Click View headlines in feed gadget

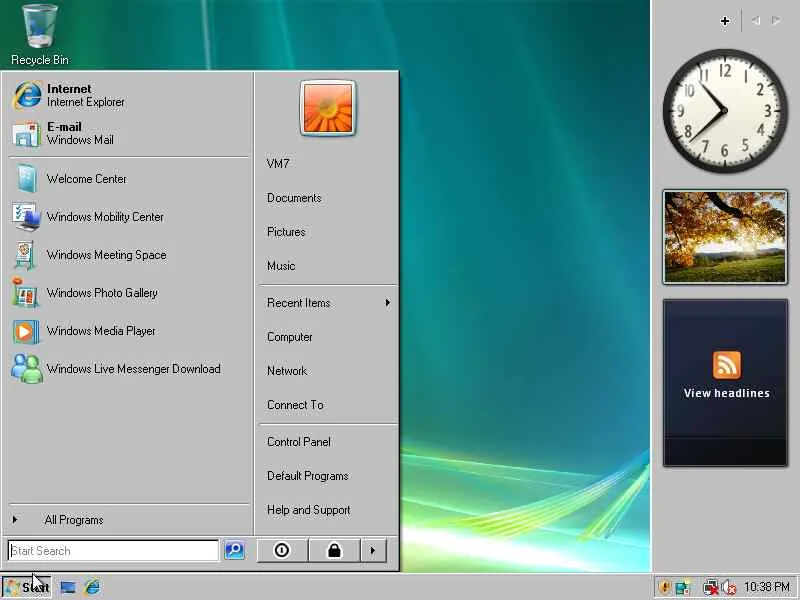coord(727,393)
